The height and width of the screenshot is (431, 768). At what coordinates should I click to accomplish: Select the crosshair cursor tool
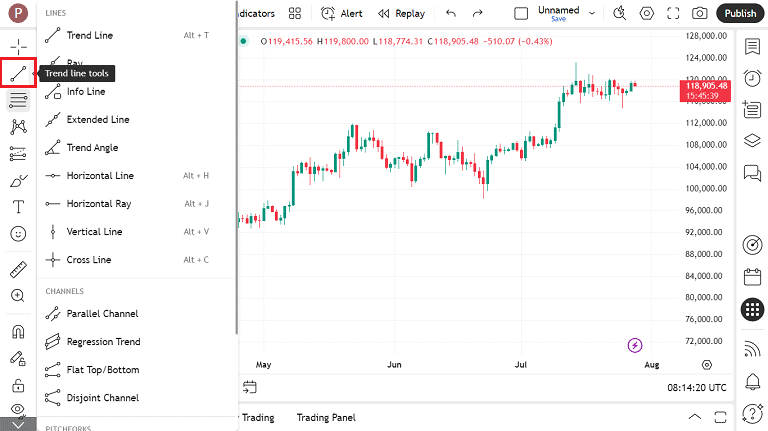pos(18,48)
